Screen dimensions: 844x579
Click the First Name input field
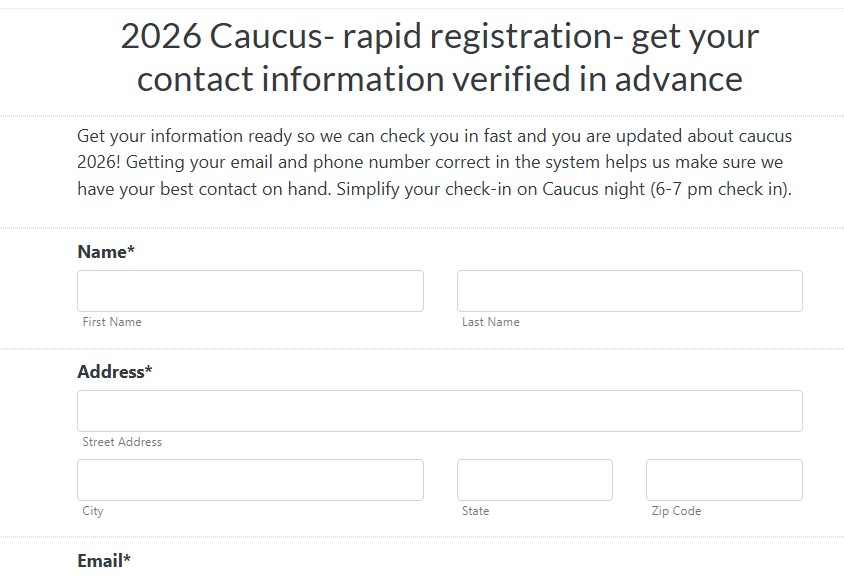(x=249, y=290)
